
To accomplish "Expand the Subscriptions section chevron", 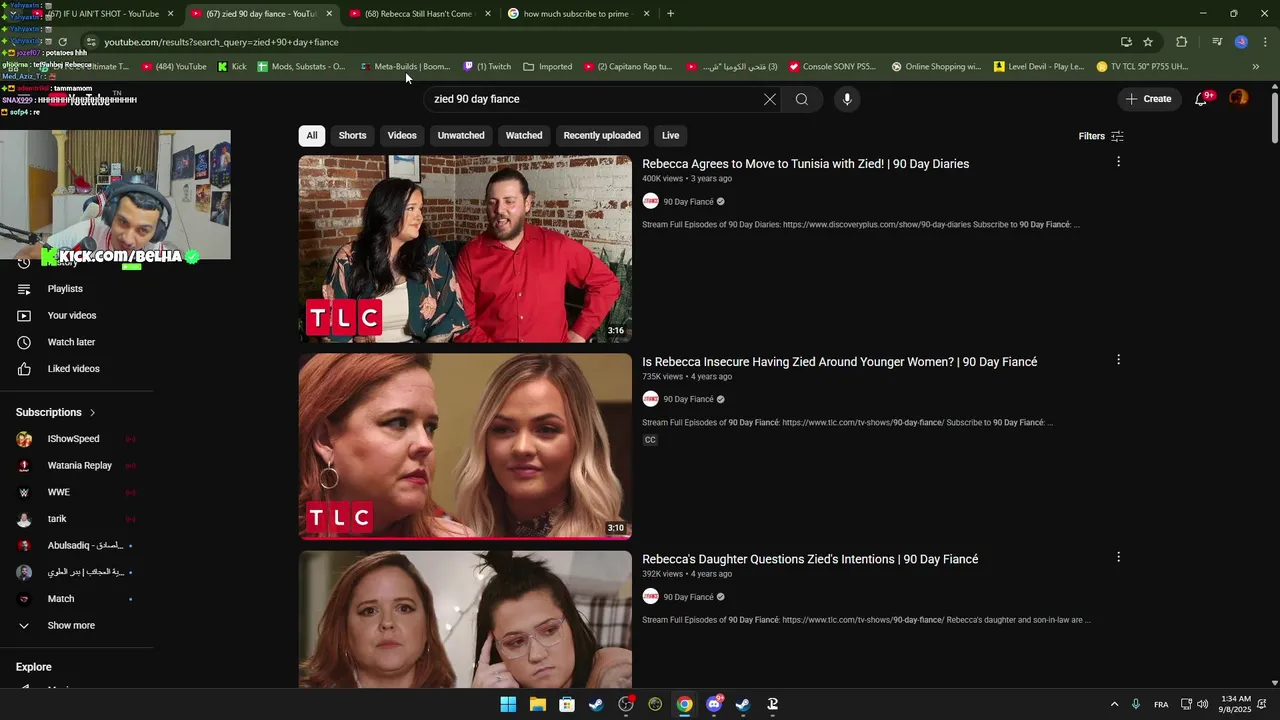I will click(x=92, y=412).
